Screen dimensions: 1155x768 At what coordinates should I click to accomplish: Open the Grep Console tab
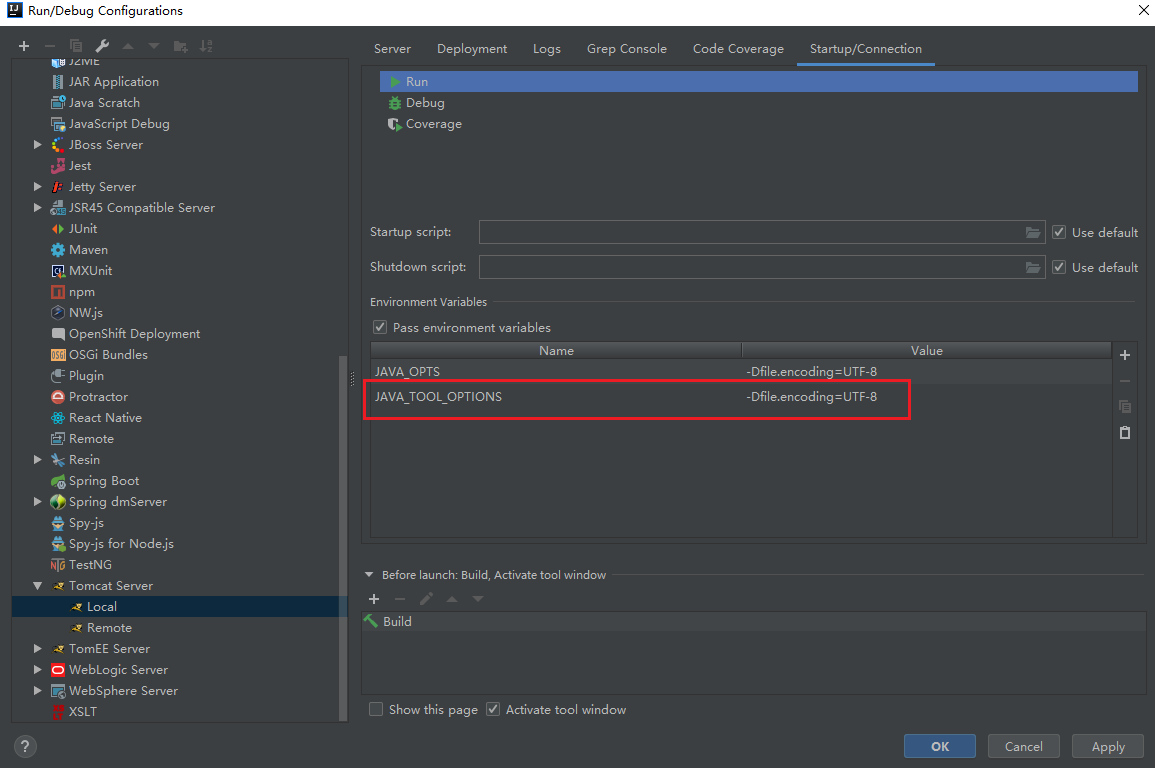(x=626, y=49)
